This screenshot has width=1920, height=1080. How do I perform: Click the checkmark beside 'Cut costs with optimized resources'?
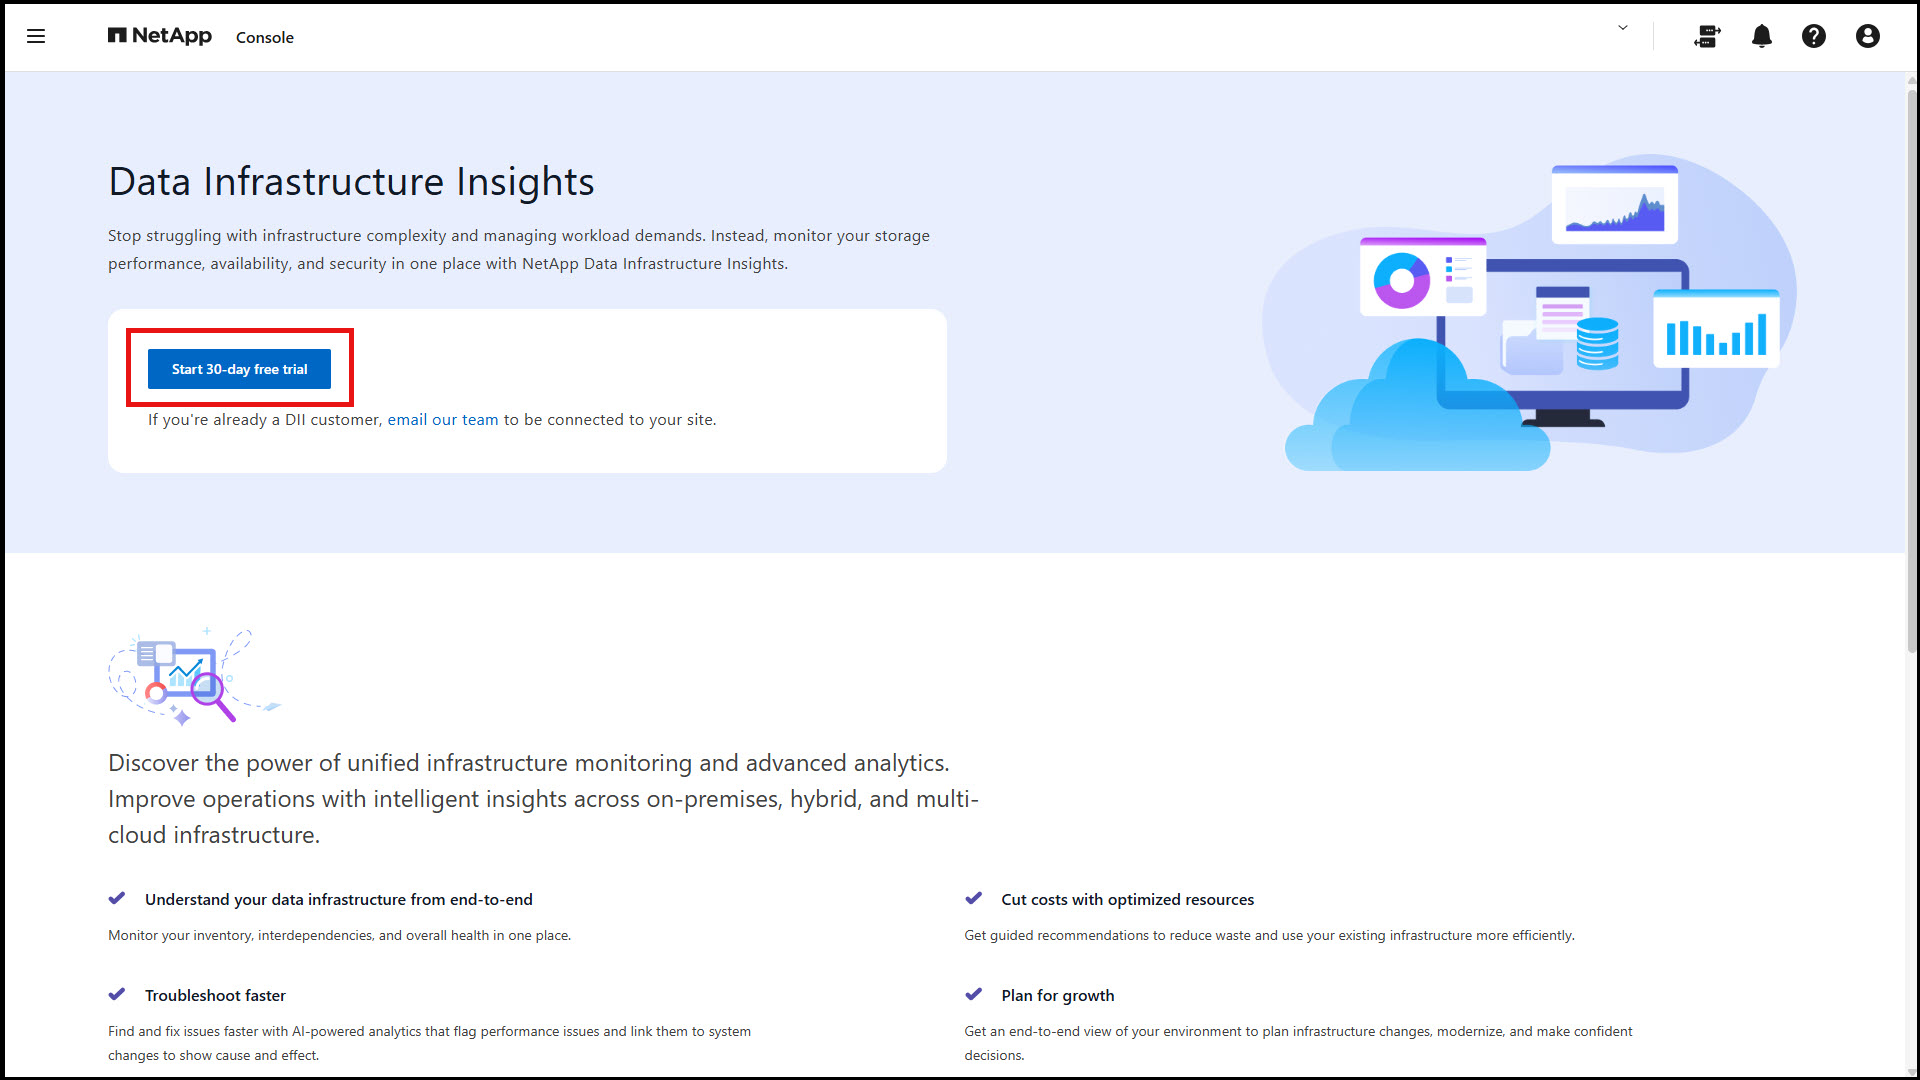tap(974, 898)
